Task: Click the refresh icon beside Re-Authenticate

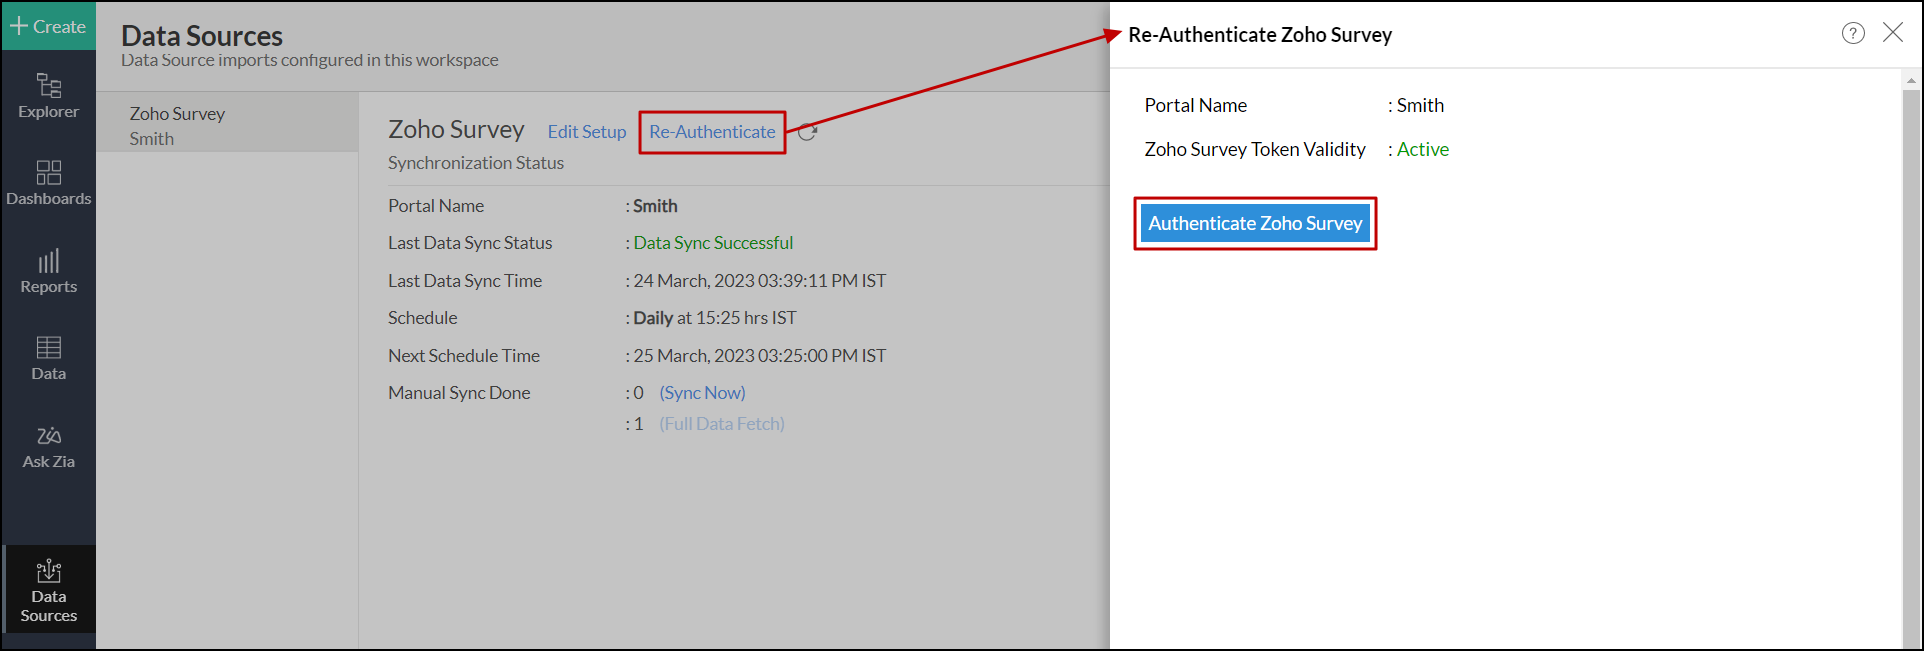Action: coord(808,132)
